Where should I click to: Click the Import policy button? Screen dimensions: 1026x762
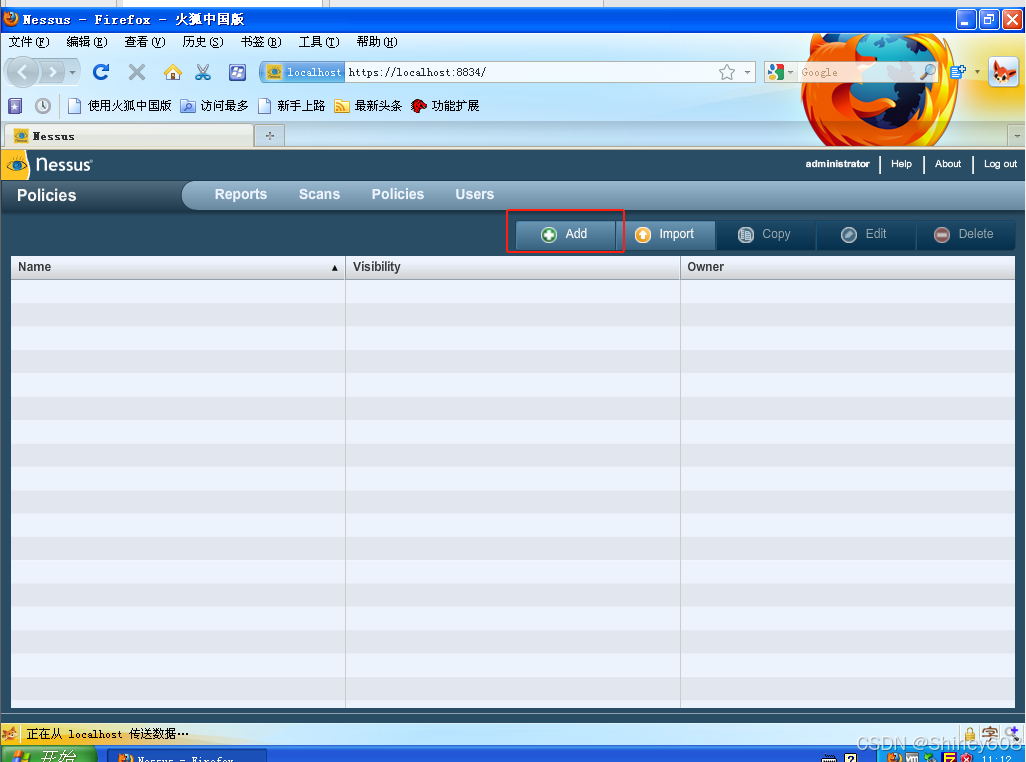click(665, 234)
